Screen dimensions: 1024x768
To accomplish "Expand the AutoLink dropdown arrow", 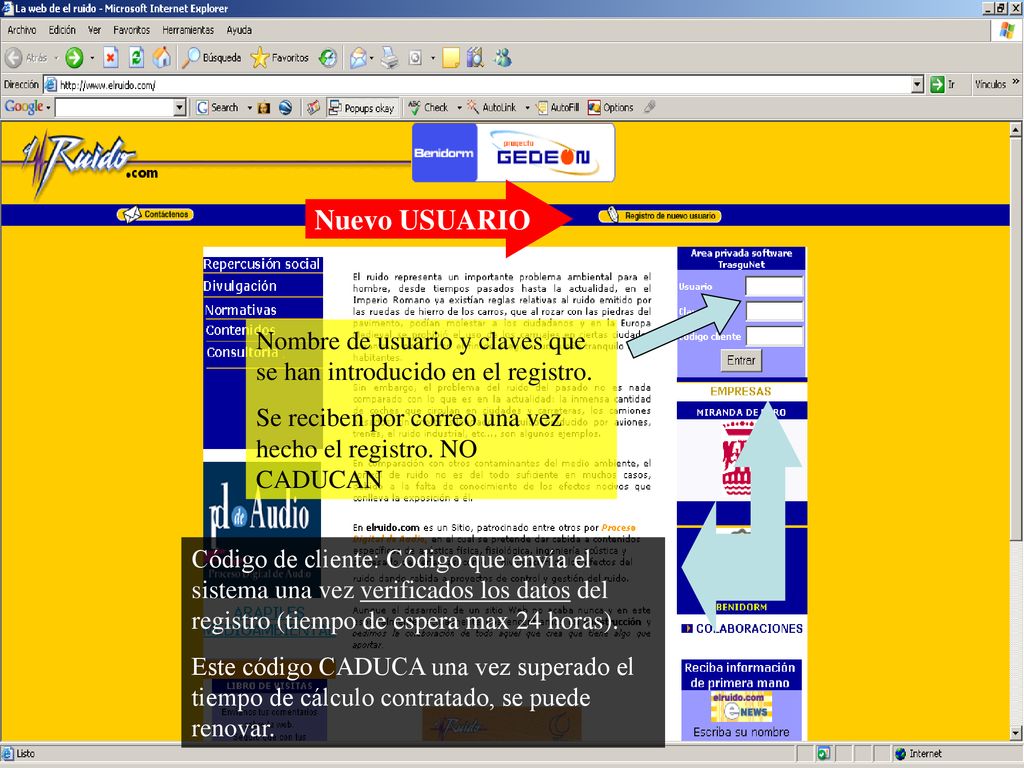I will [527, 108].
